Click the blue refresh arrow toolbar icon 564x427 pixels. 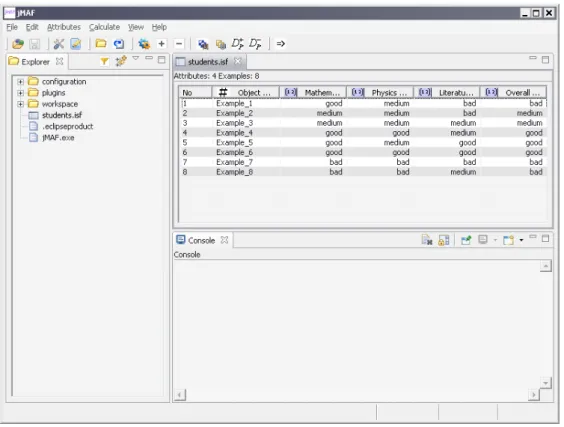[118, 44]
